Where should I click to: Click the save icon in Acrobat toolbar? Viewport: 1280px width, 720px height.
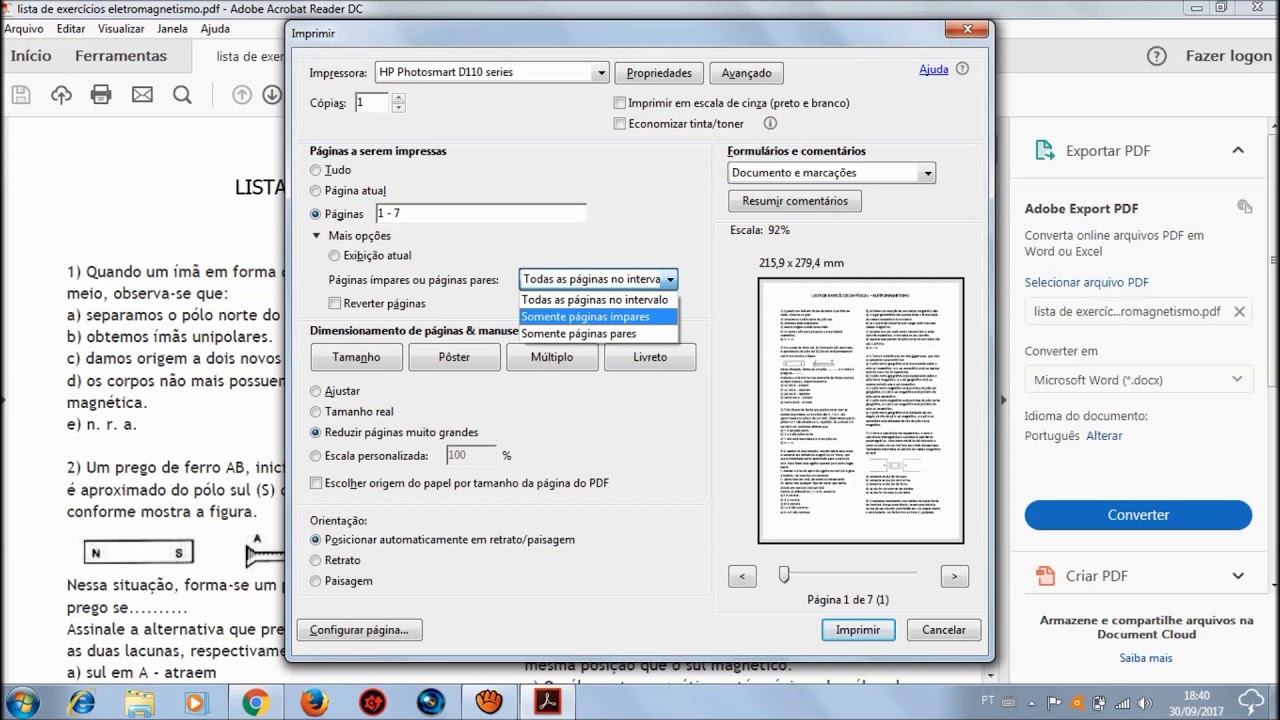point(21,95)
